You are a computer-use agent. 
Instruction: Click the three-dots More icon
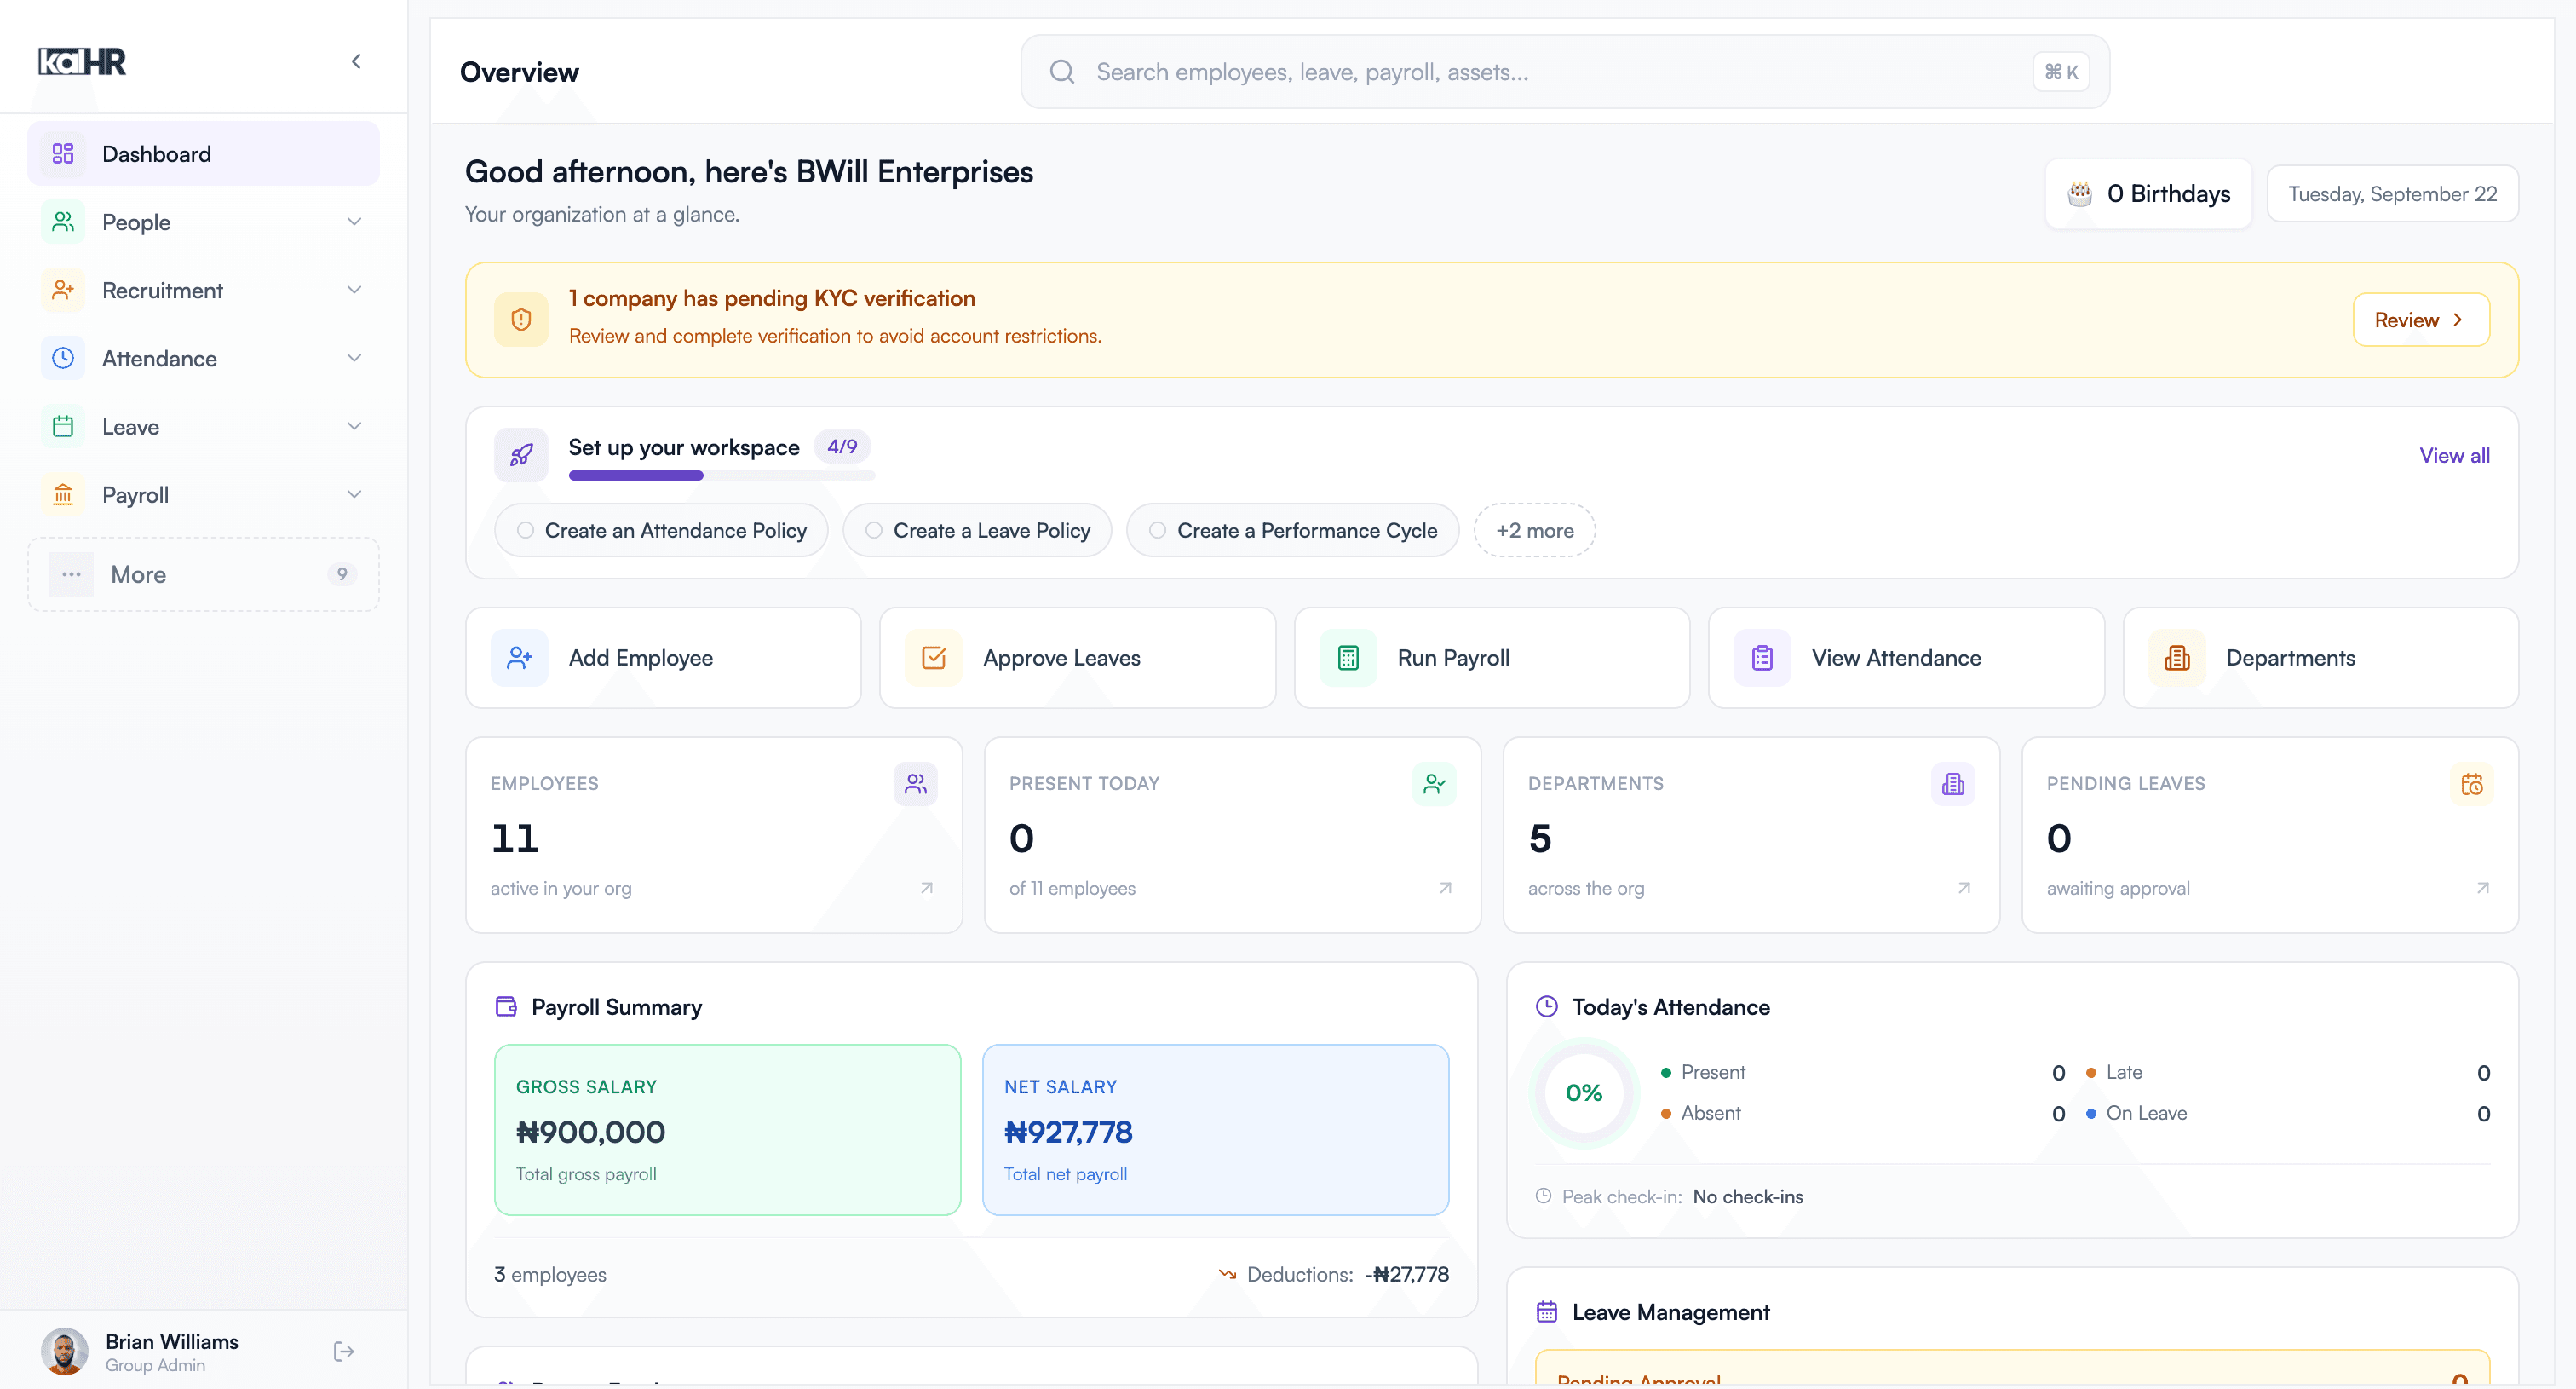[71, 574]
